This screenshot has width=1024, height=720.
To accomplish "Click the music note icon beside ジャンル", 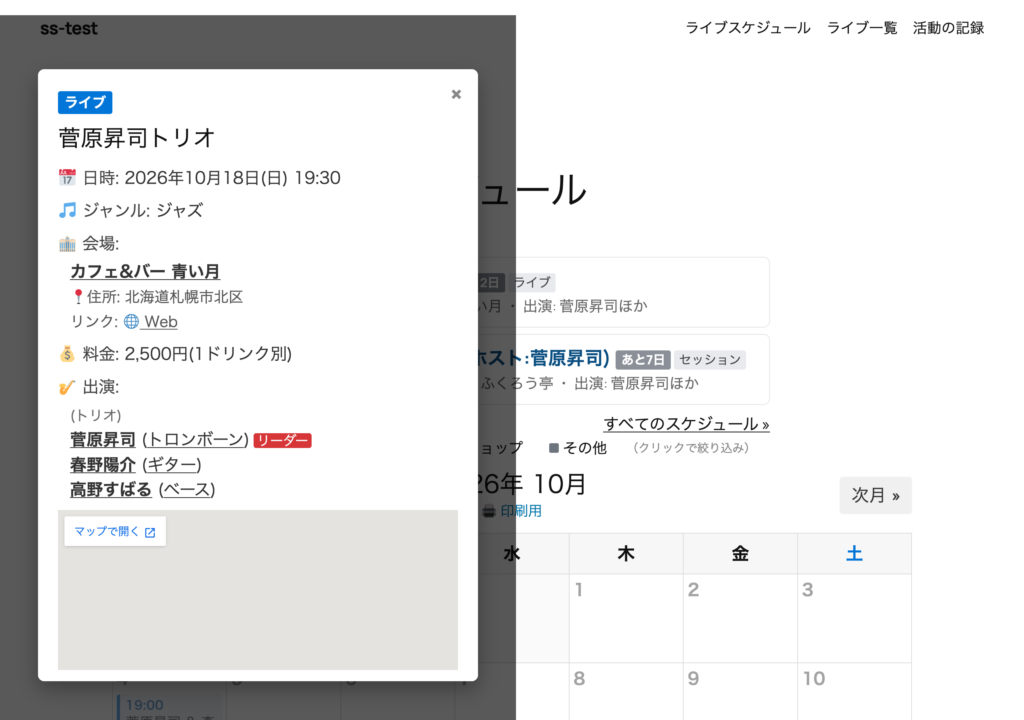I will 67,210.
